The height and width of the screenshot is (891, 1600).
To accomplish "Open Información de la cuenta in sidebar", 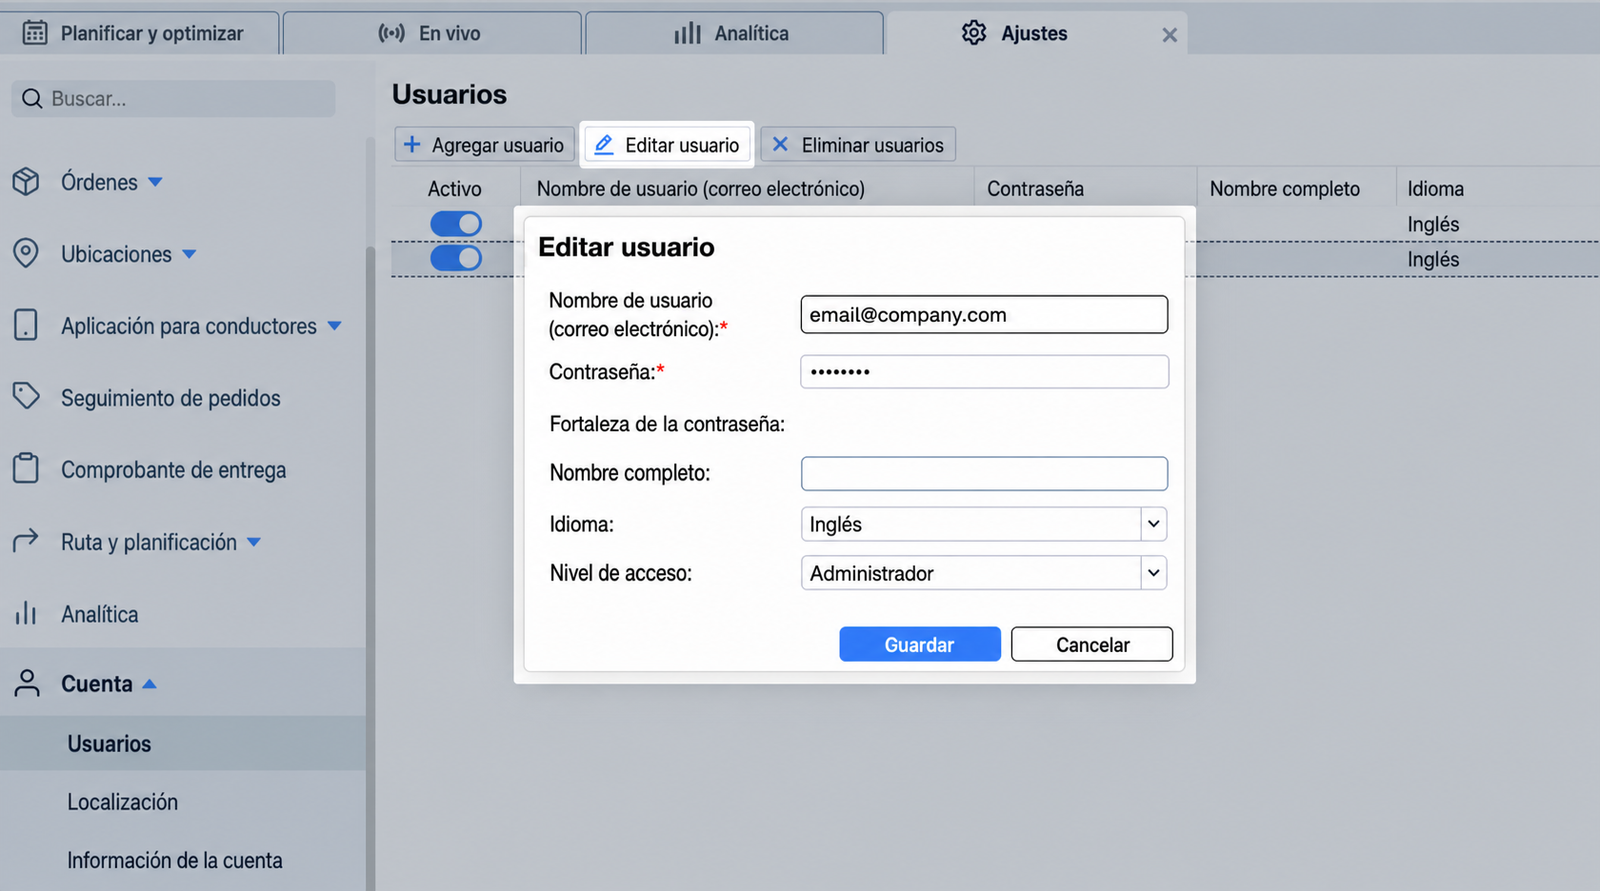I will (x=175, y=860).
